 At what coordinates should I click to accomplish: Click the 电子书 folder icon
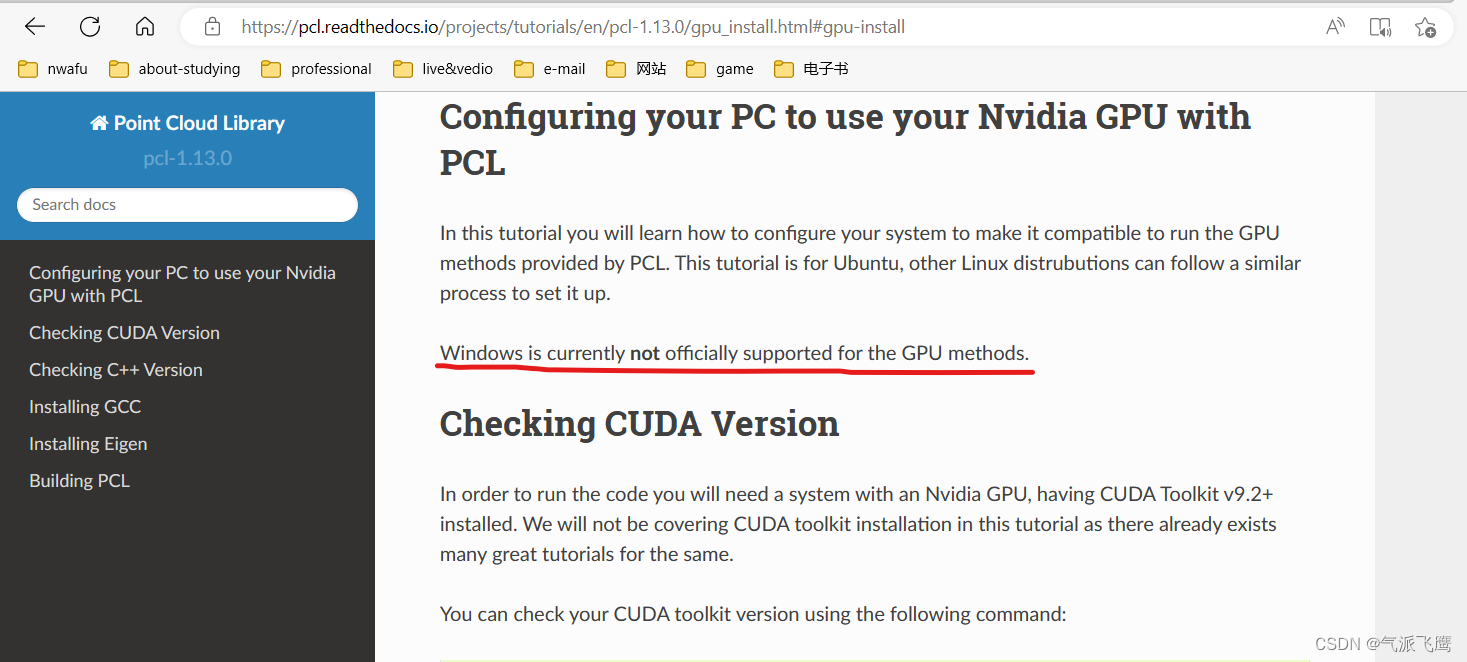[x=783, y=68]
